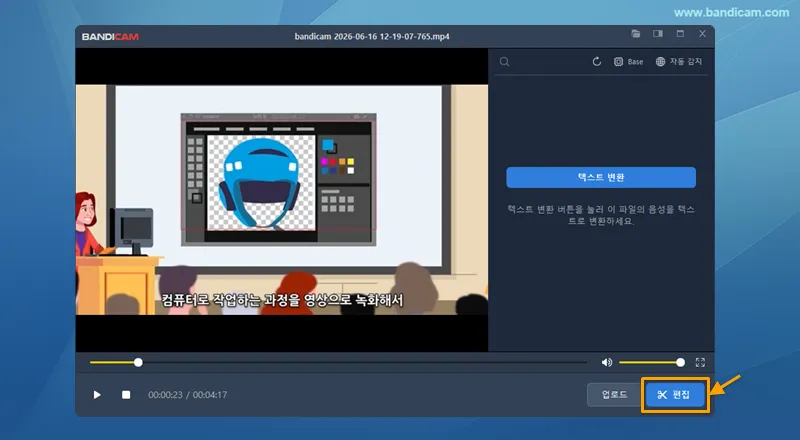Select the Base model option
800x440 pixels.
(x=628, y=62)
